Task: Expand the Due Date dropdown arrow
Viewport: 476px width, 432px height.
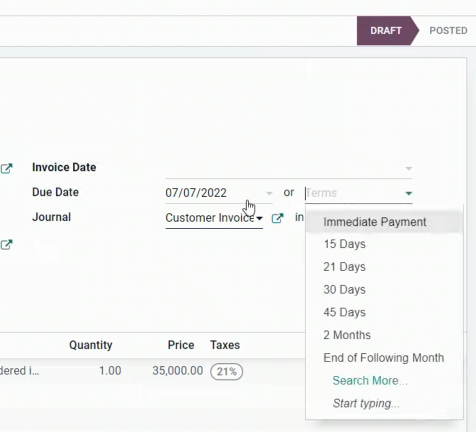Action: (x=269, y=193)
